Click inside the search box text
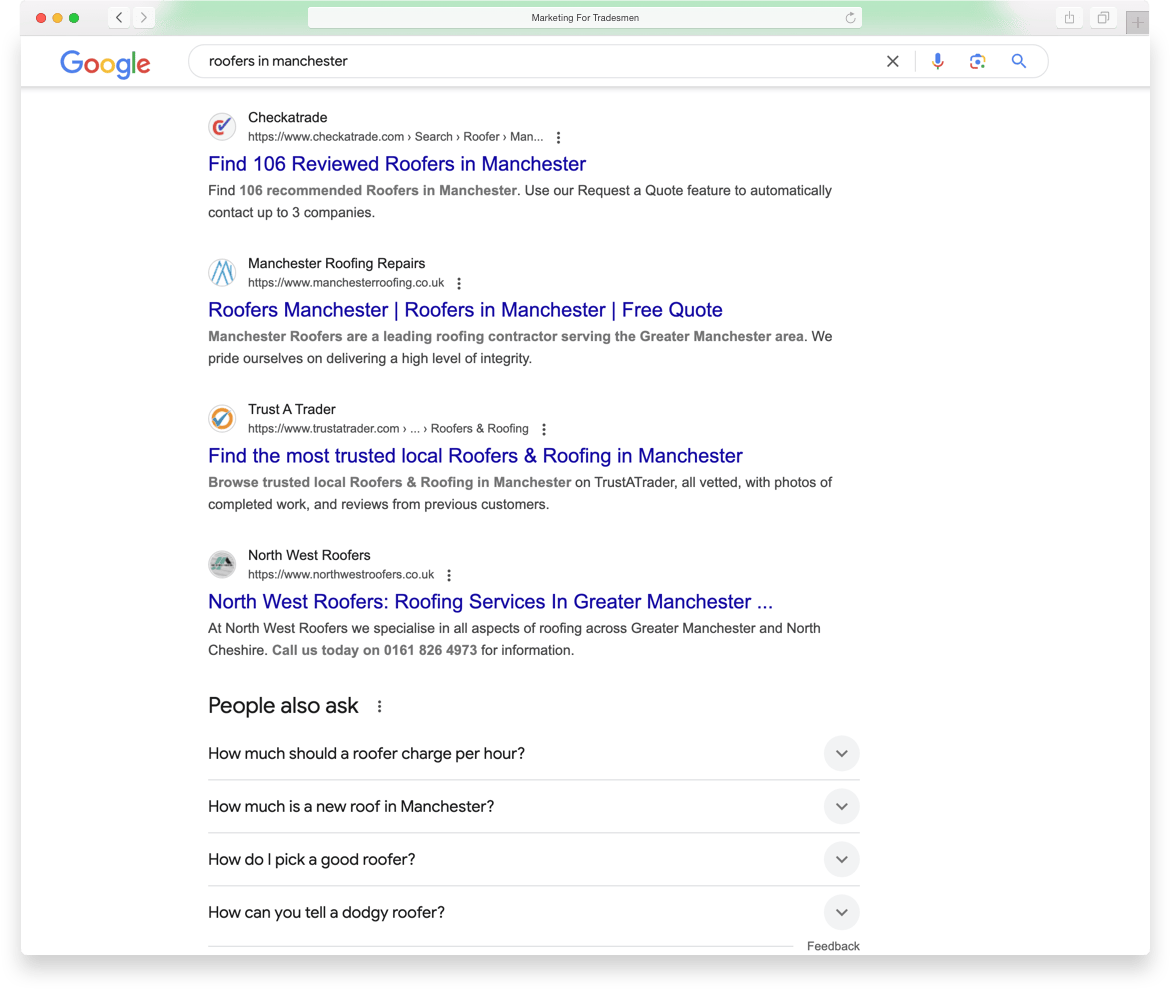This screenshot has width=1171, height=990. (x=278, y=61)
